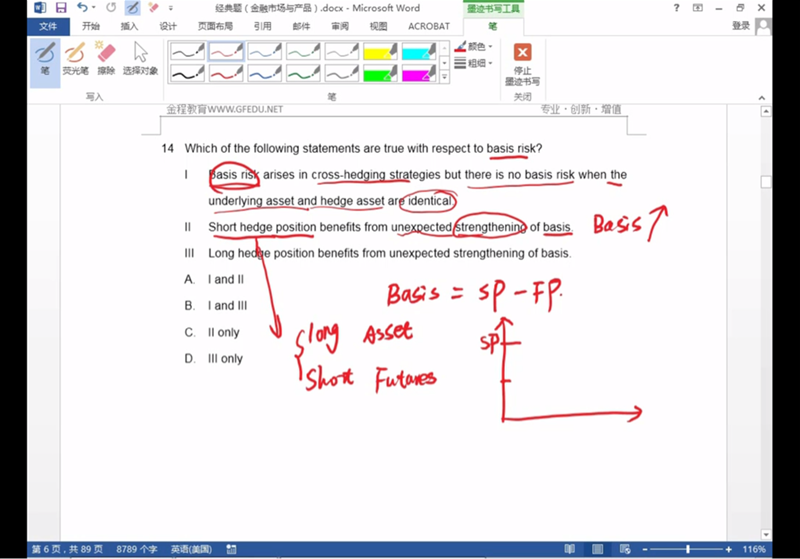Click answer option "III only"
800x559 pixels.
[x=225, y=359]
